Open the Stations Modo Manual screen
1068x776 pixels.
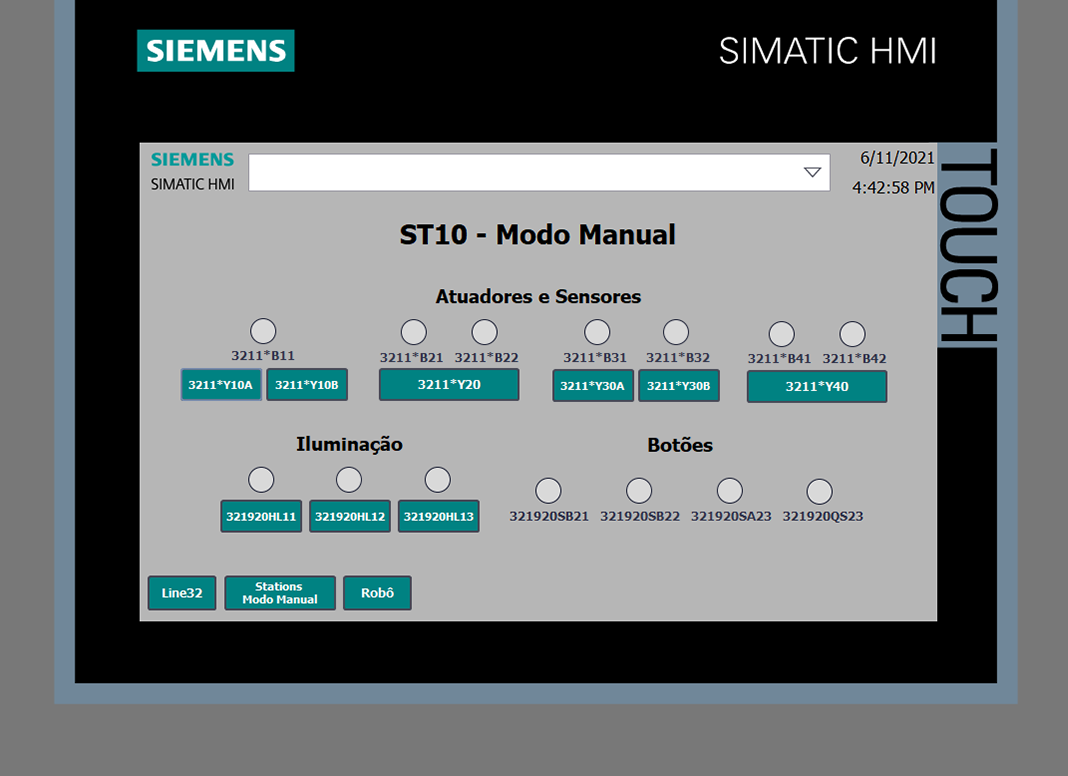[x=280, y=593]
